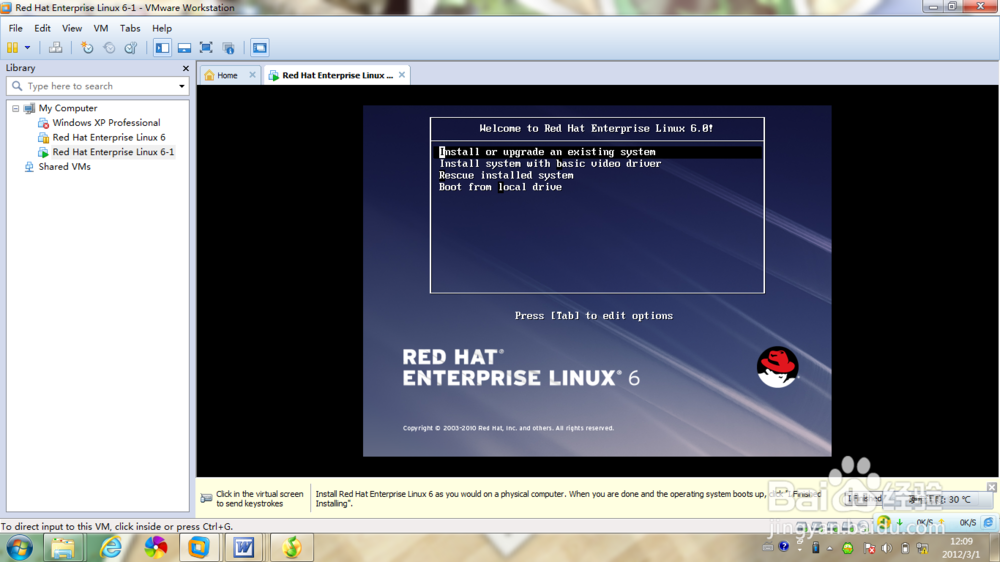The width and height of the screenshot is (1000, 562).
Task: Click the running Red Hat 6-1 VM icon
Action: [43, 152]
